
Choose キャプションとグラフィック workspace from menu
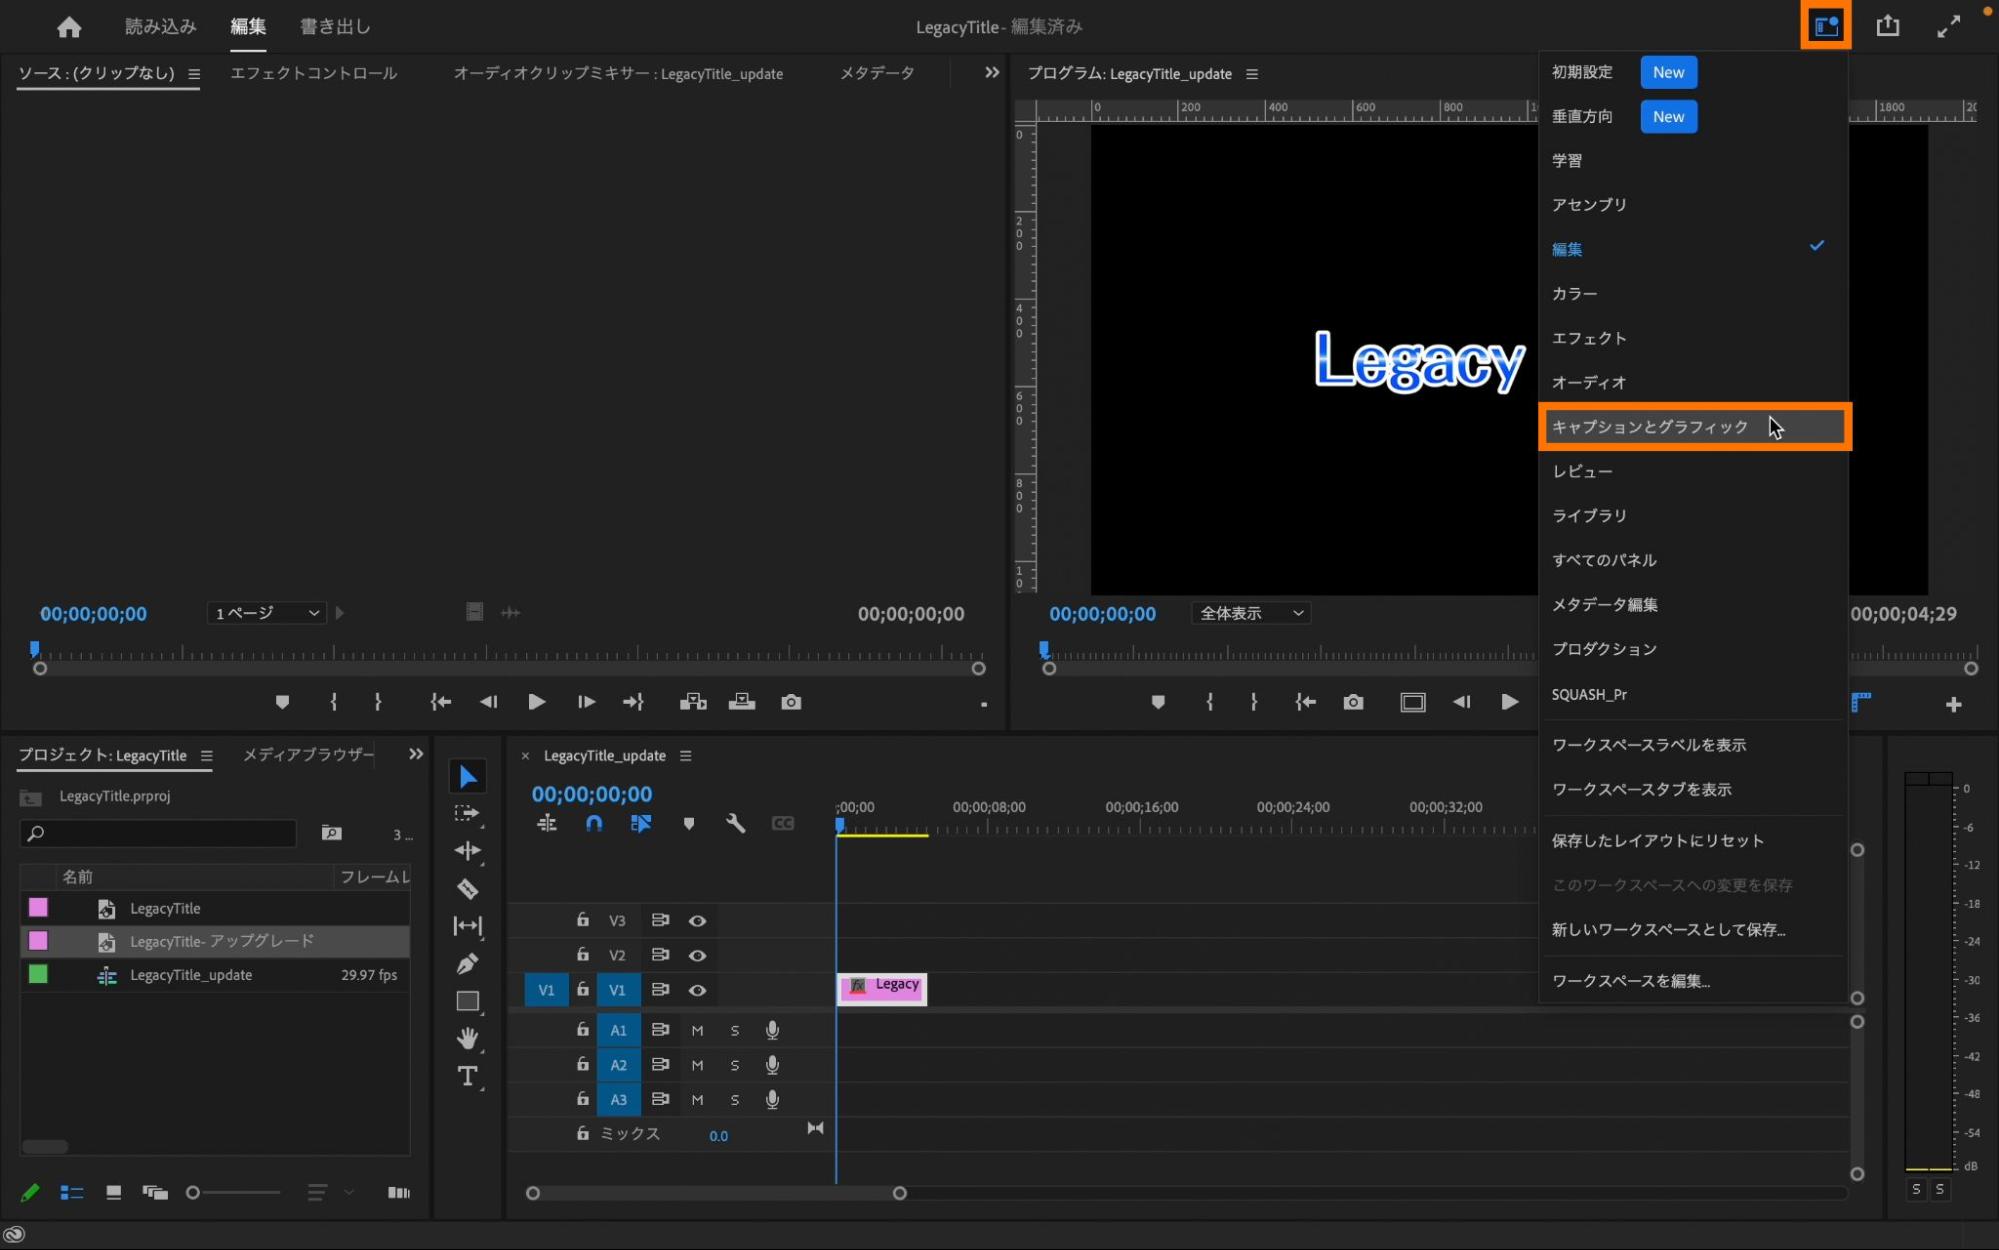[x=1650, y=427]
